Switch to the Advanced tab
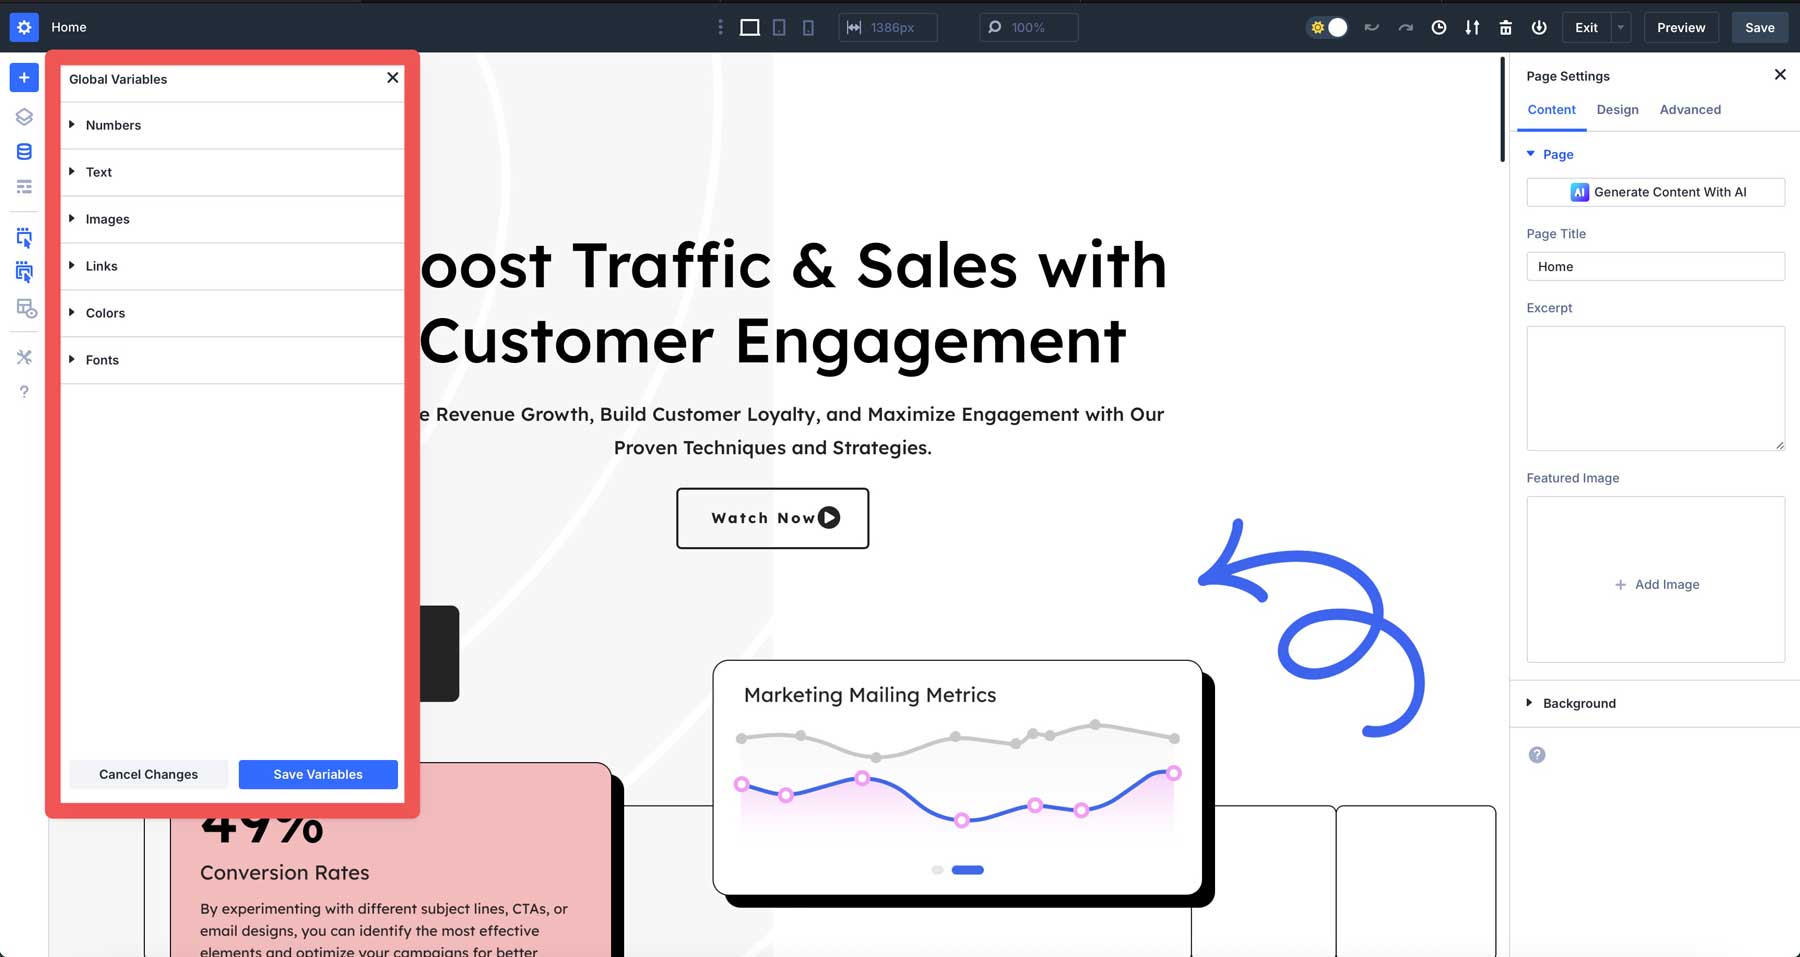 1690,110
